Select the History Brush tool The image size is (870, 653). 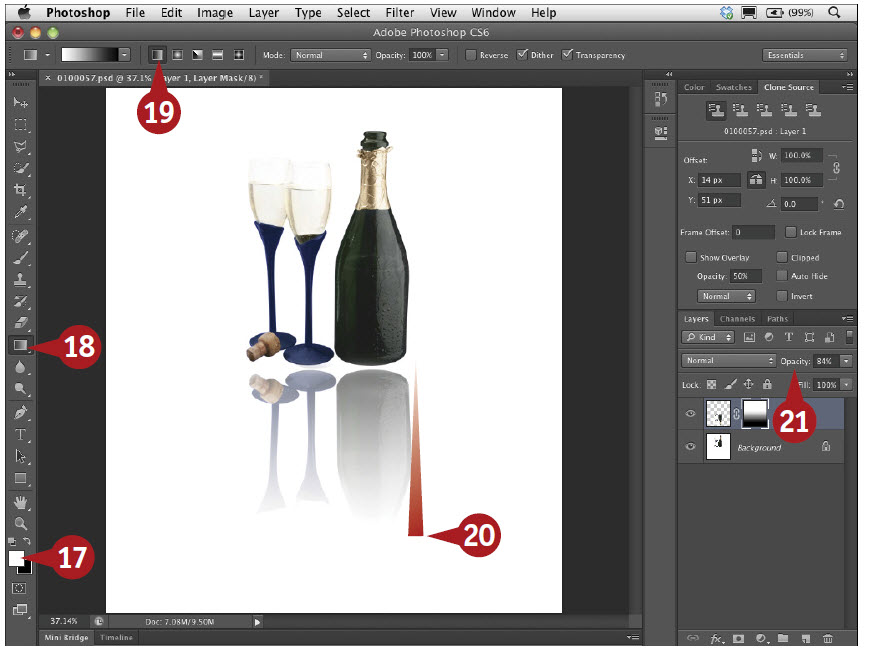(x=21, y=301)
